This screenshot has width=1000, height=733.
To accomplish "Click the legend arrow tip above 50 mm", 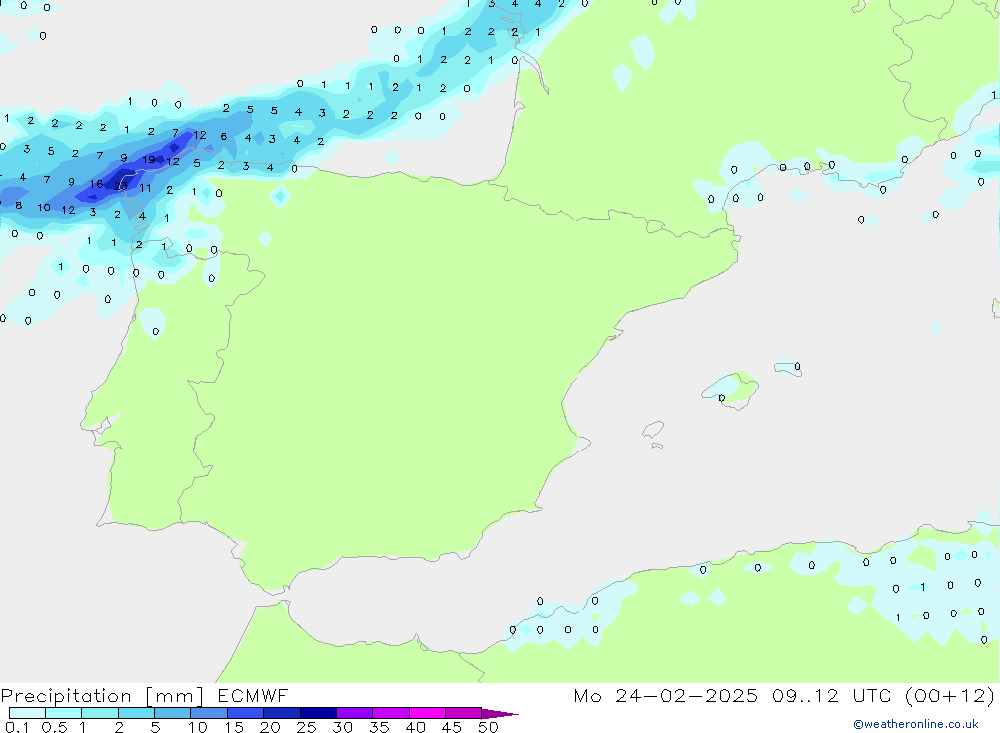I will 500,713.
